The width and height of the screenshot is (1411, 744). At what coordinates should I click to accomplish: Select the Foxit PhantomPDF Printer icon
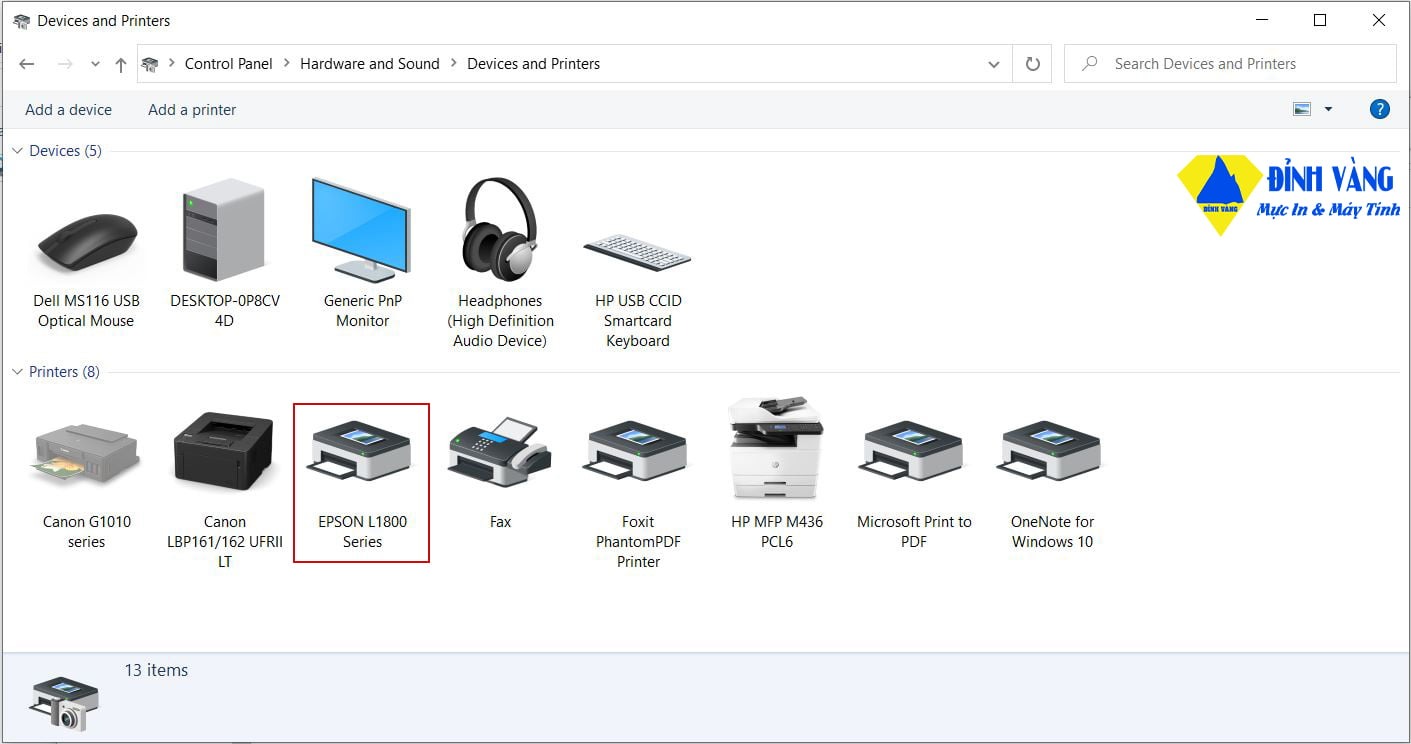tap(637, 451)
